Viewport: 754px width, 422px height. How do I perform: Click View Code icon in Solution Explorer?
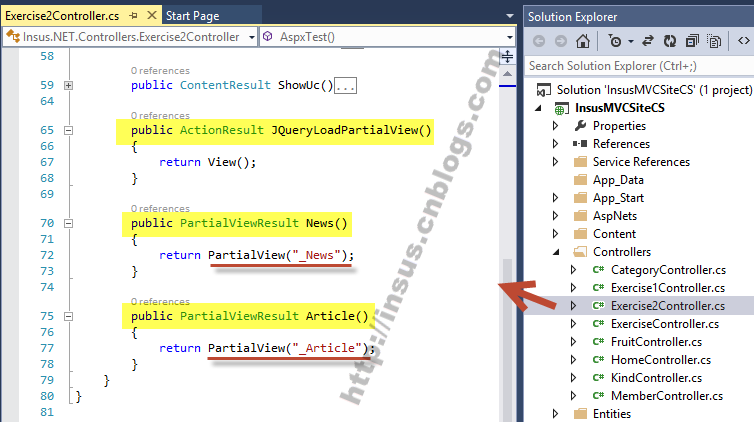pos(743,41)
